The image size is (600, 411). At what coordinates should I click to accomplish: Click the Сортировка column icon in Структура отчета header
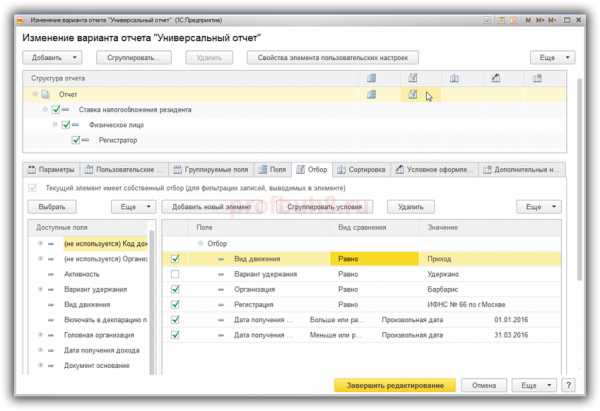pyautogui.click(x=454, y=78)
